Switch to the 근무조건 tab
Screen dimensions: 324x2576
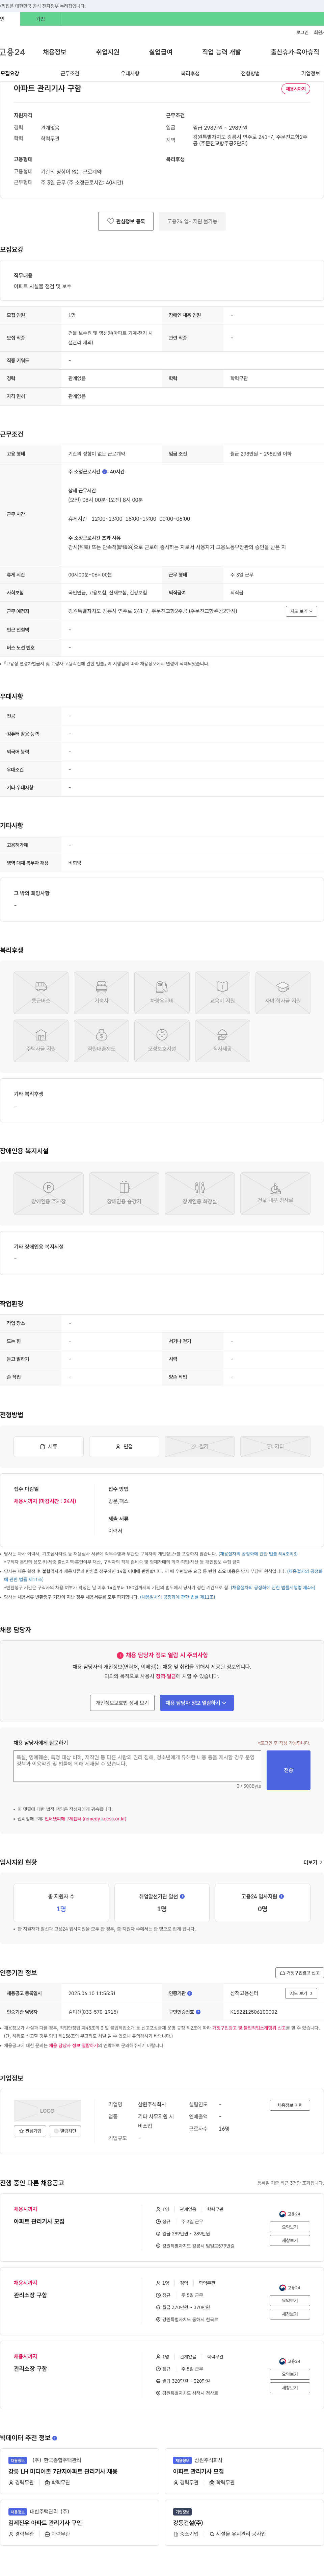[70, 73]
